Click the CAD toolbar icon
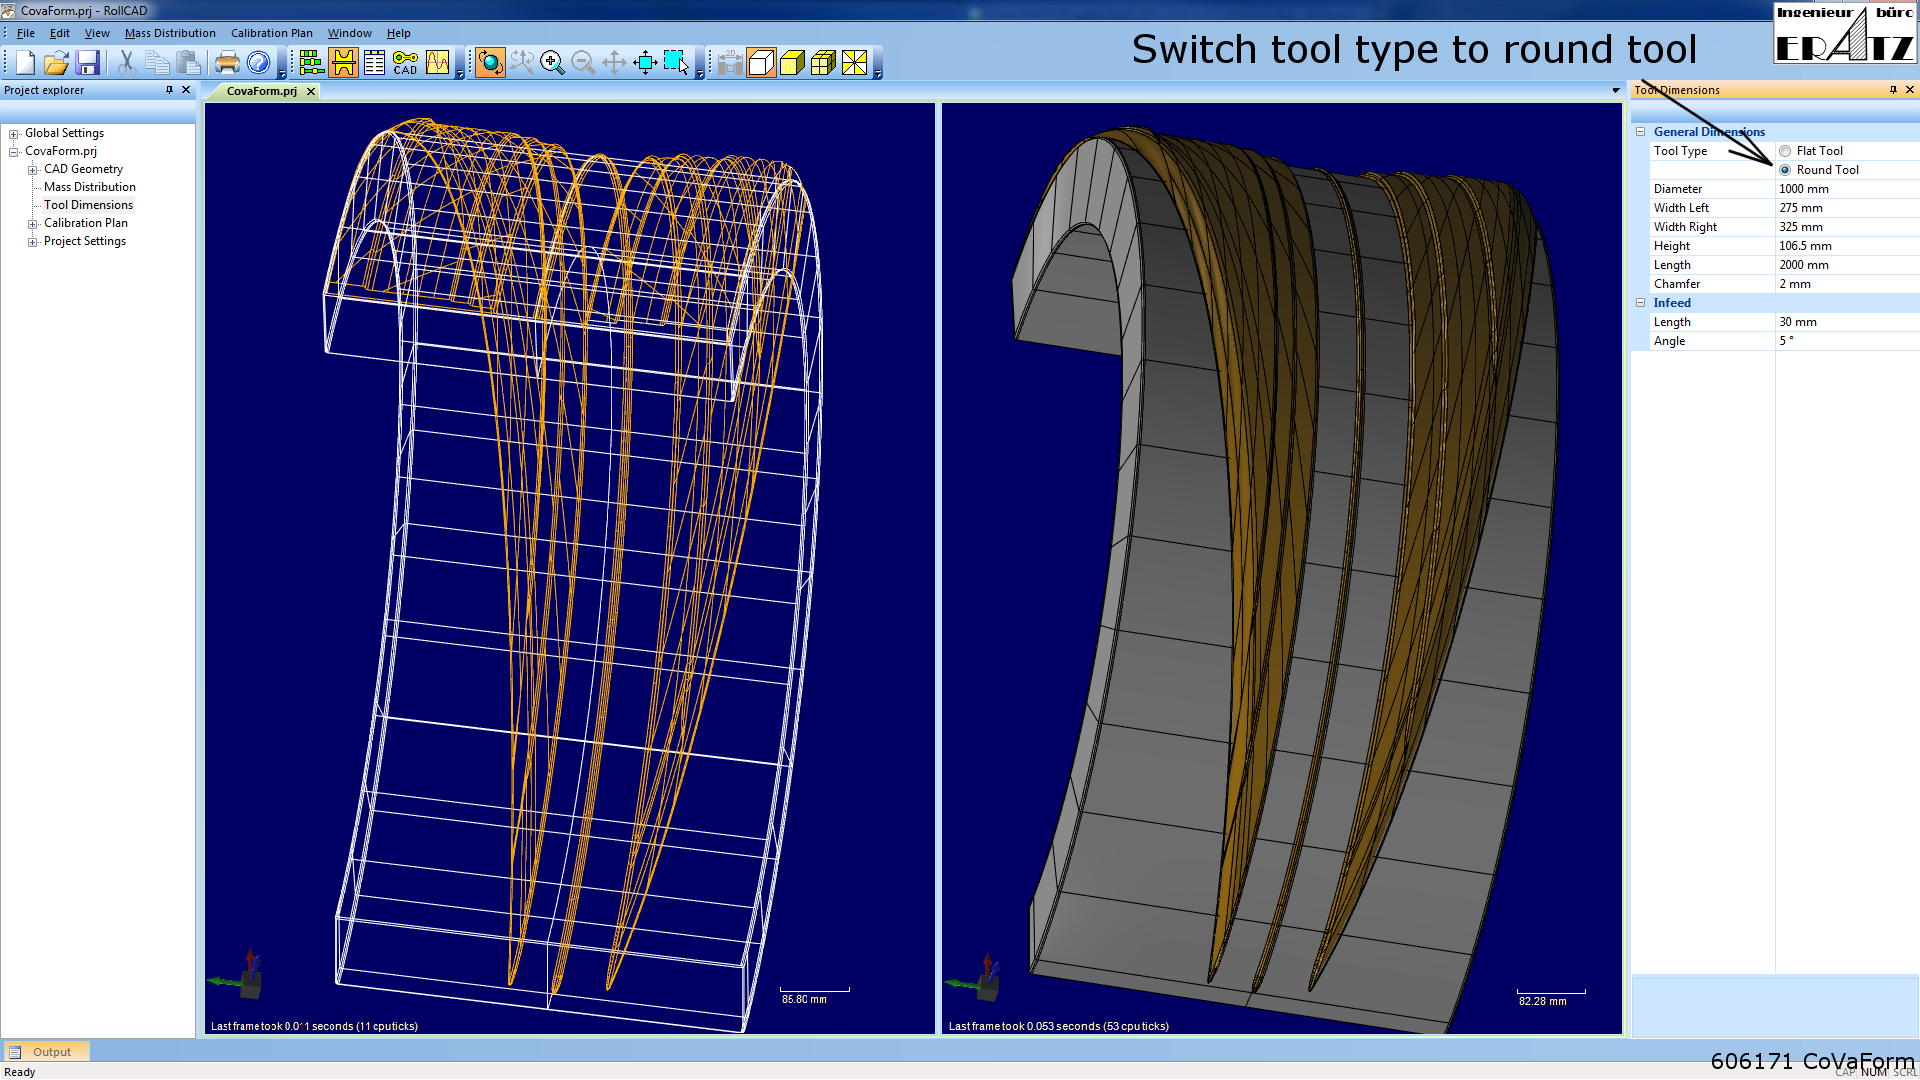The width and height of the screenshot is (1920, 1080). pos(405,63)
